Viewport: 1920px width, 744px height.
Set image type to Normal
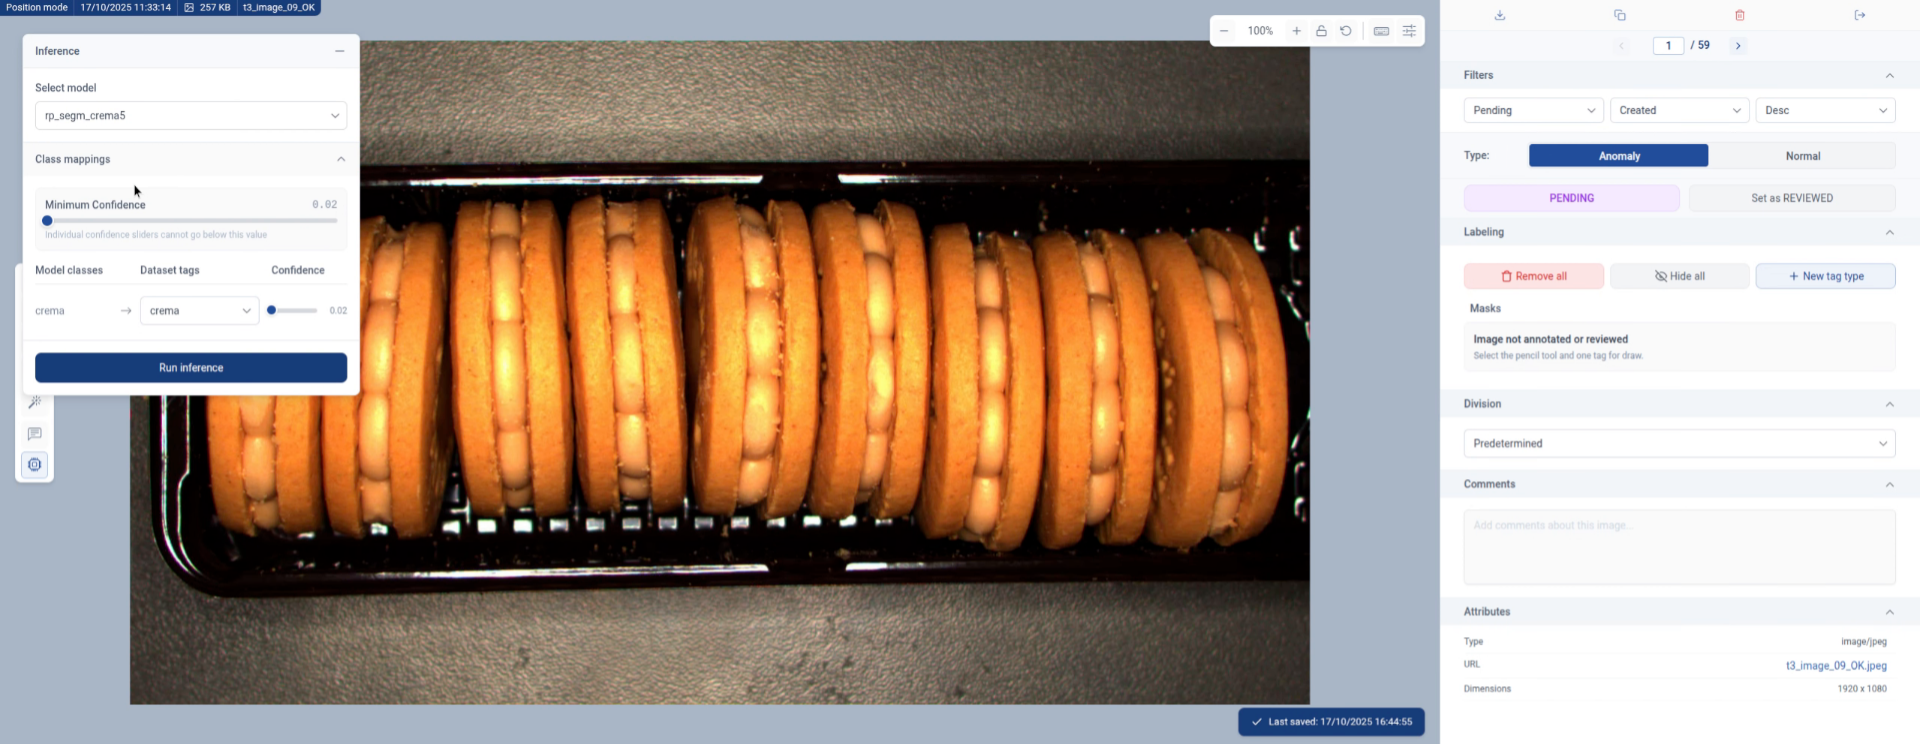pos(1802,156)
